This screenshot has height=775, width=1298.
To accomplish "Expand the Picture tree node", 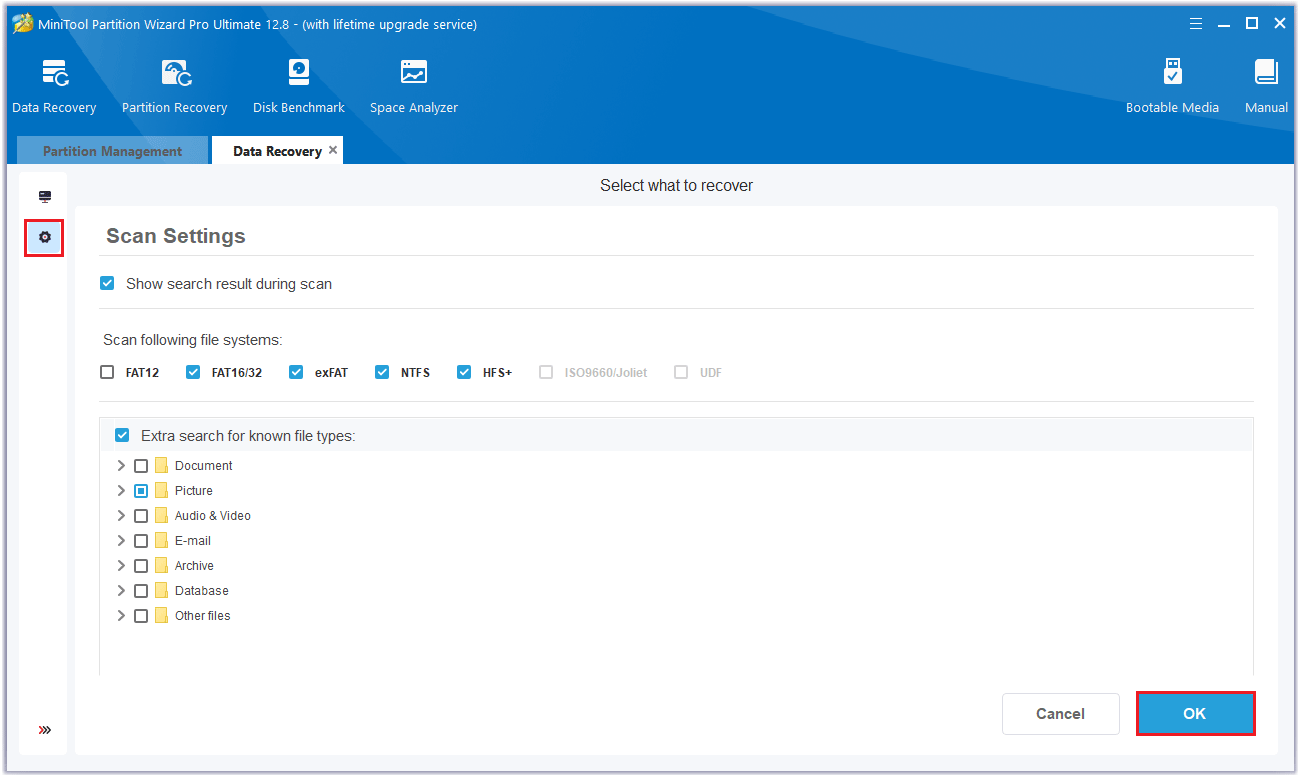I will (121, 491).
